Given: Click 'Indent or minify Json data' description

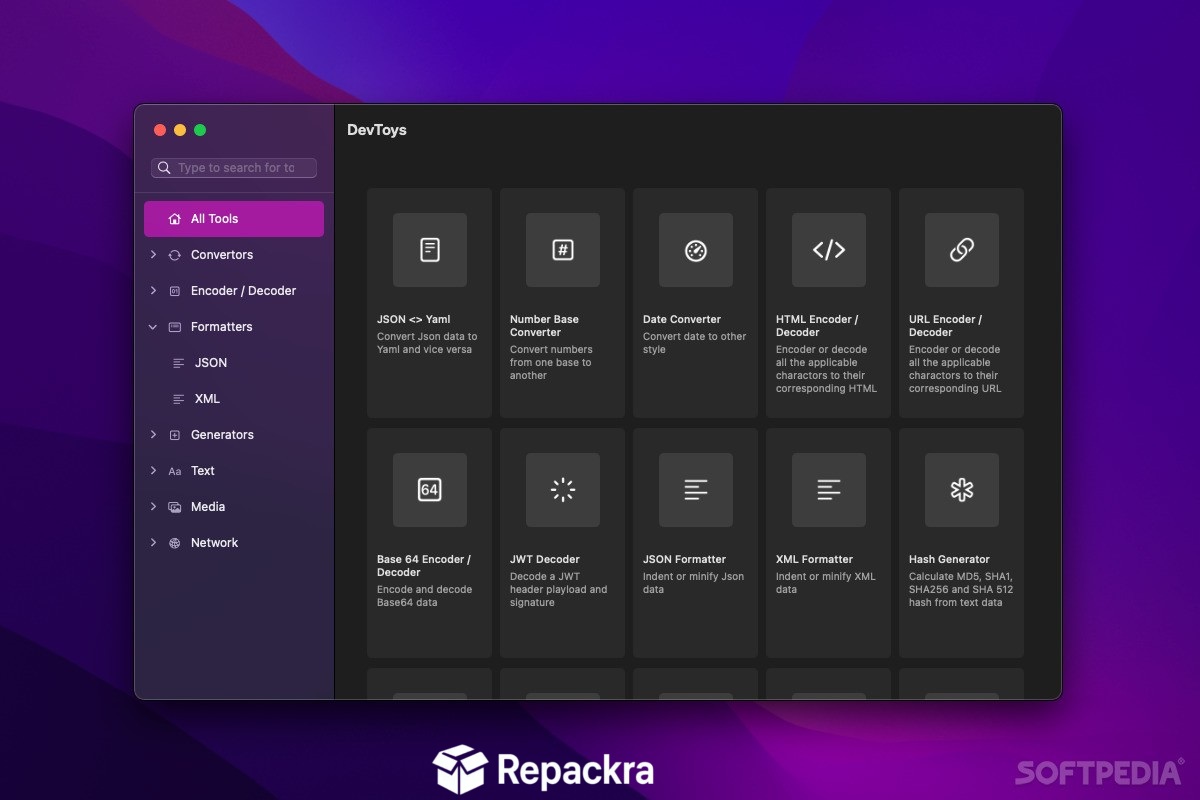Looking at the screenshot, I should coord(694,583).
